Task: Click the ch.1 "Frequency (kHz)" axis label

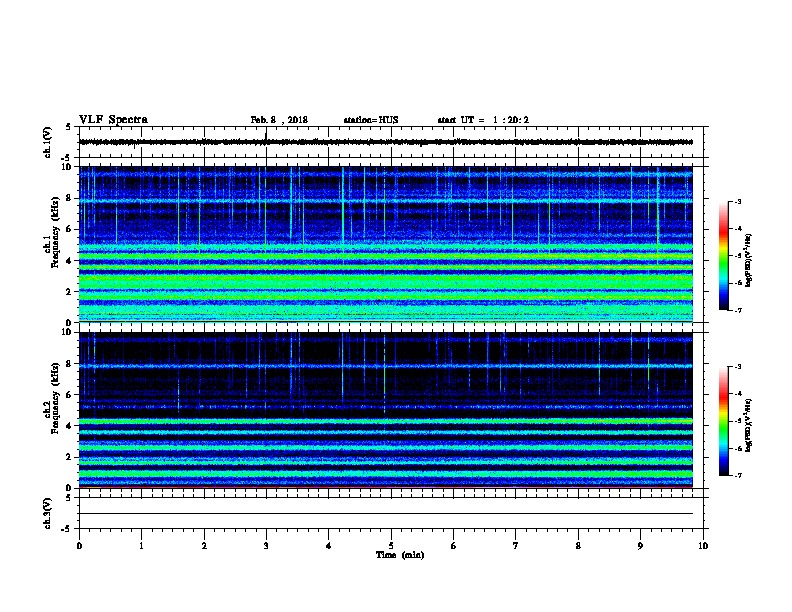Action: pos(55,232)
